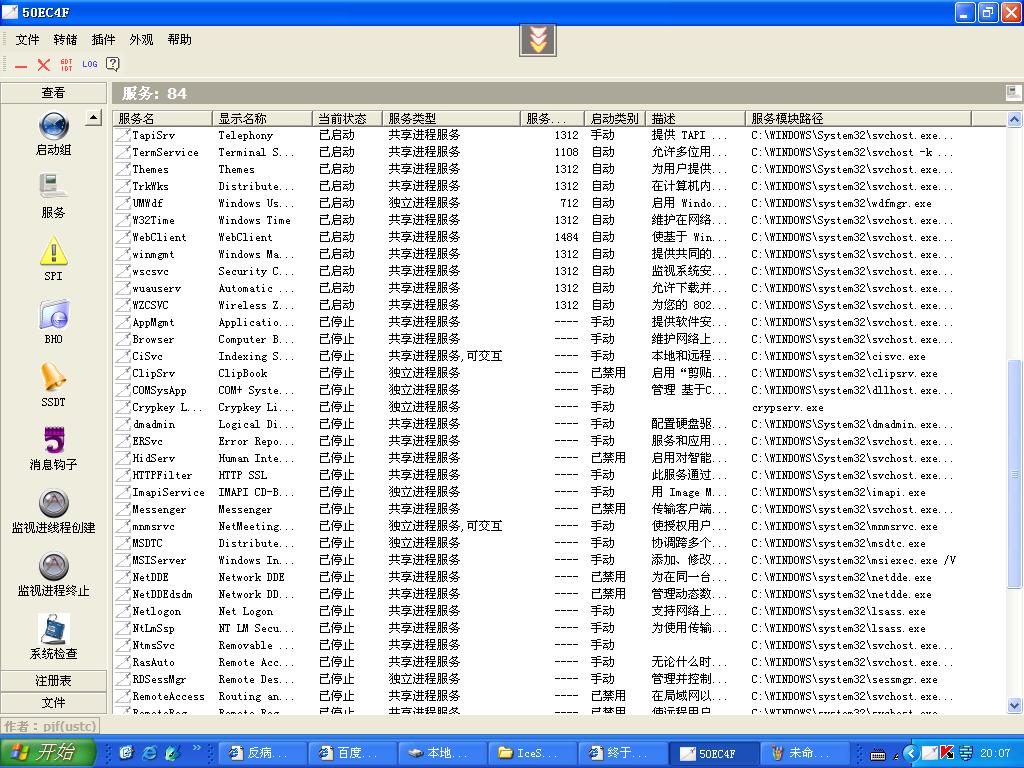1024x768 pixels.
Task: Sort by the 启动类别 column header
Action: (615, 118)
